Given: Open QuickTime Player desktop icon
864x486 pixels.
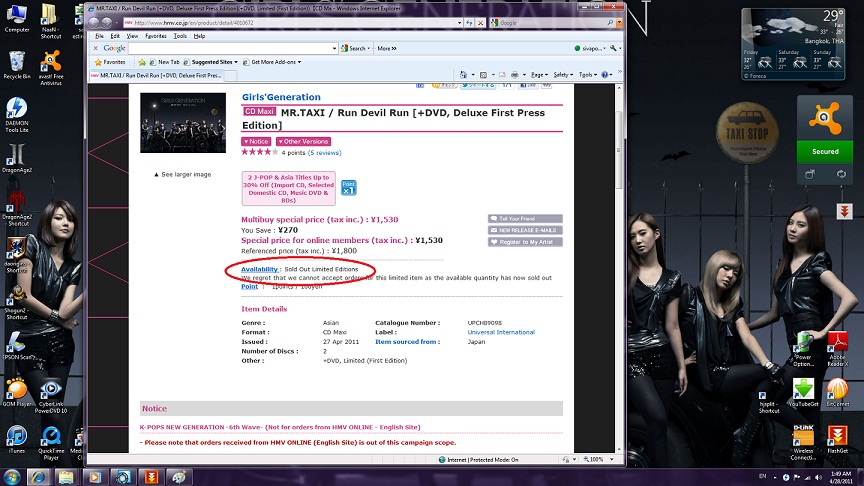Looking at the screenshot, I should [51, 443].
